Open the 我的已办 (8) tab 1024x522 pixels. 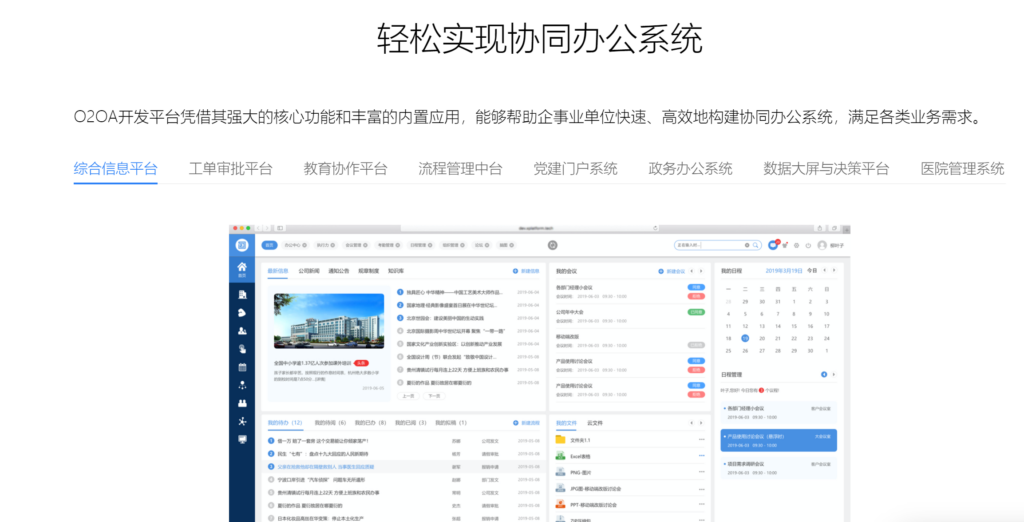point(371,423)
